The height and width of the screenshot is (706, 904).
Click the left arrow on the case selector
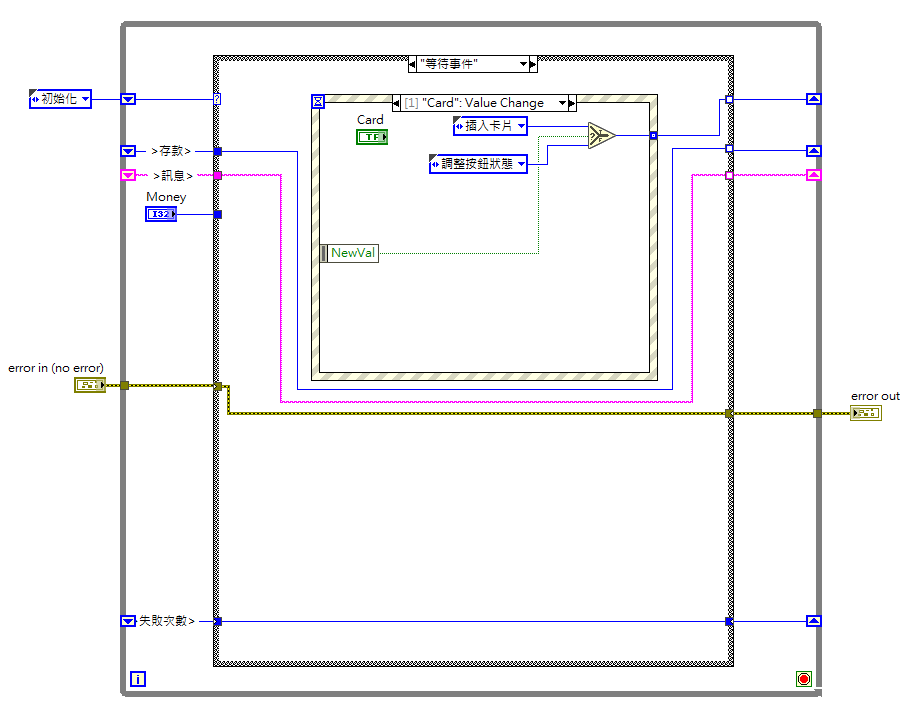click(413, 63)
